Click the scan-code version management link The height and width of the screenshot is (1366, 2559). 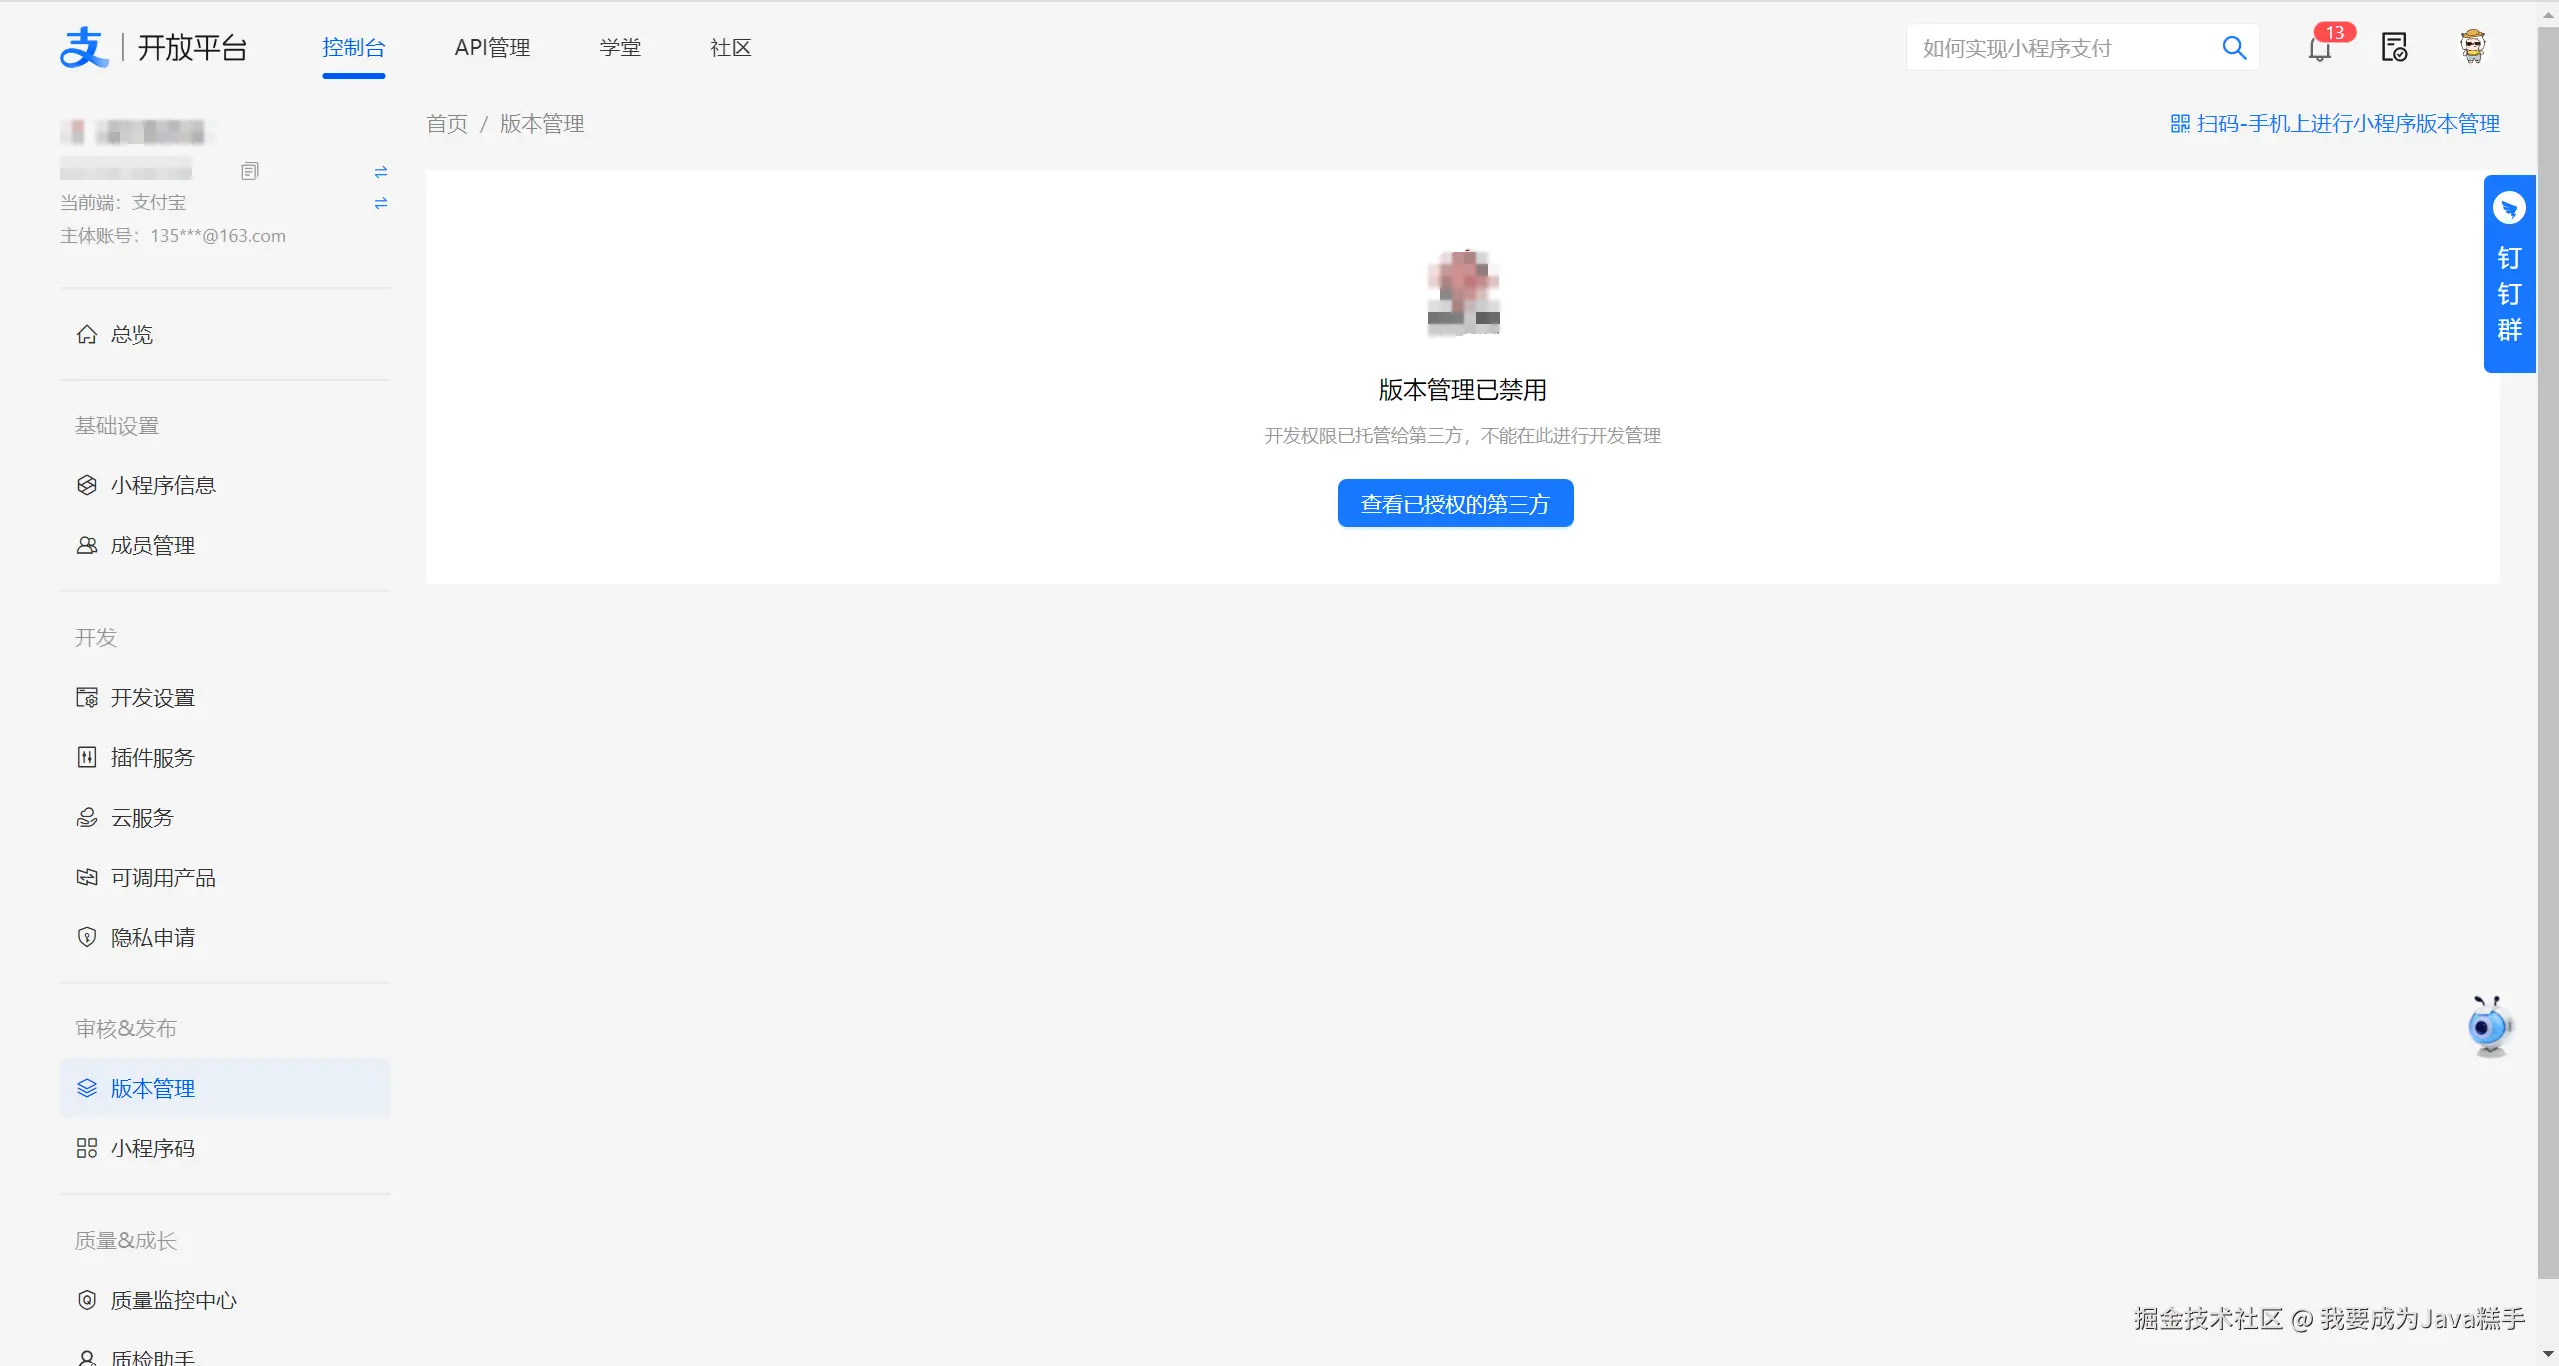click(x=2335, y=124)
